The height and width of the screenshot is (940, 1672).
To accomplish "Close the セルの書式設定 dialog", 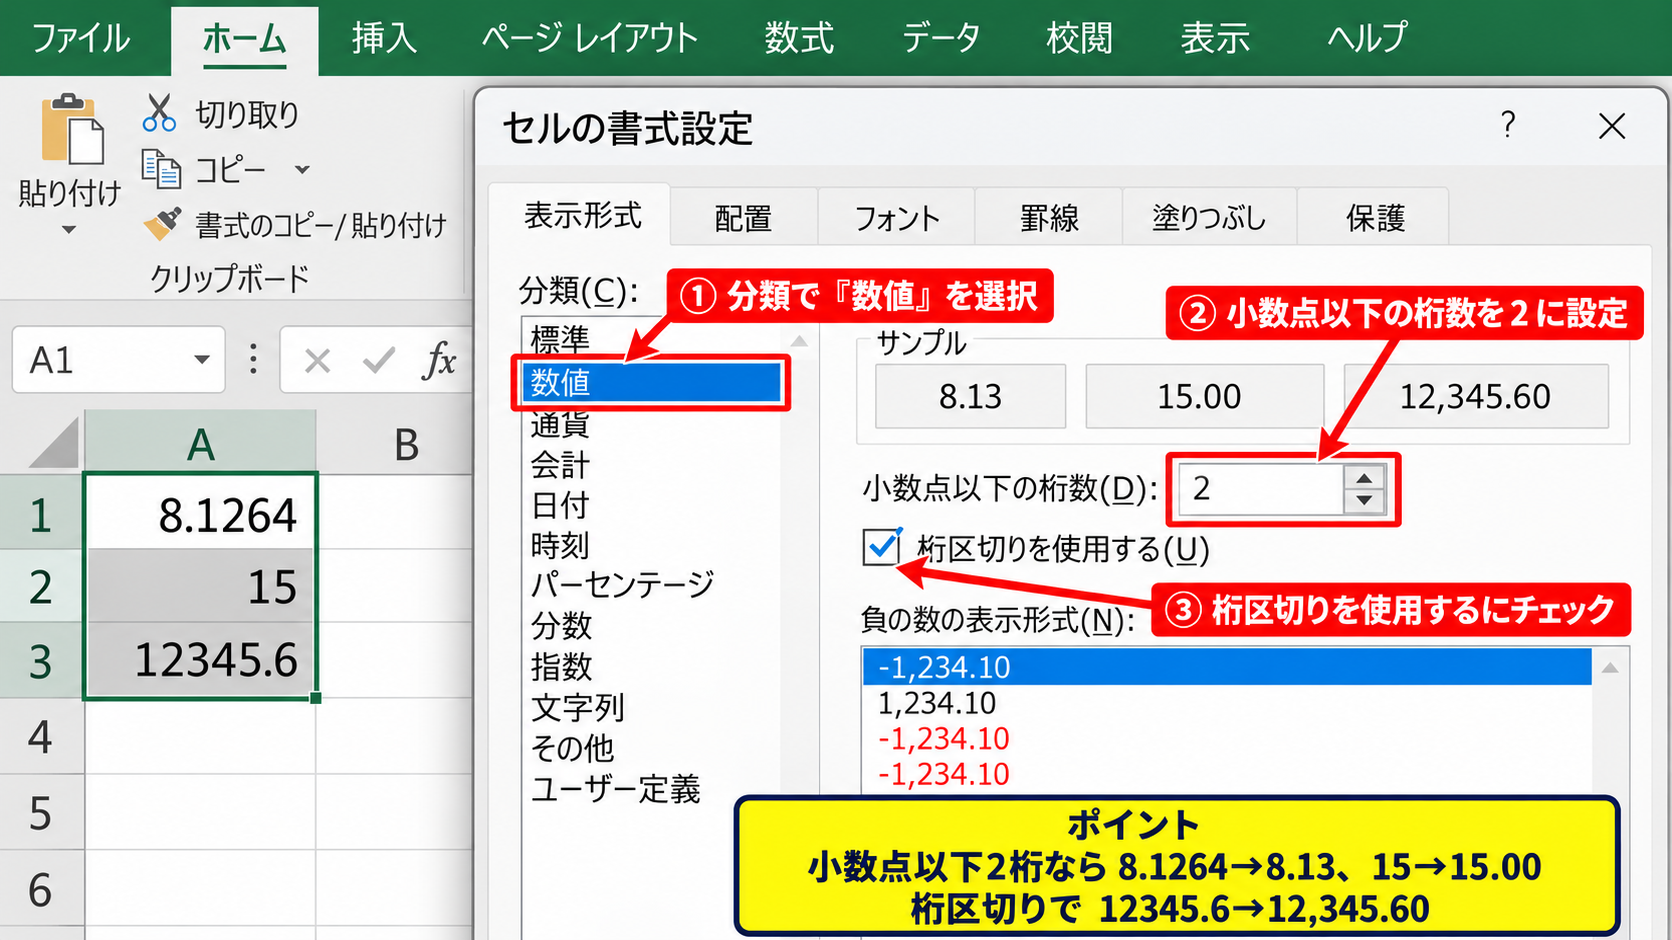I will pyautogui.click(x=1612, y=126).
